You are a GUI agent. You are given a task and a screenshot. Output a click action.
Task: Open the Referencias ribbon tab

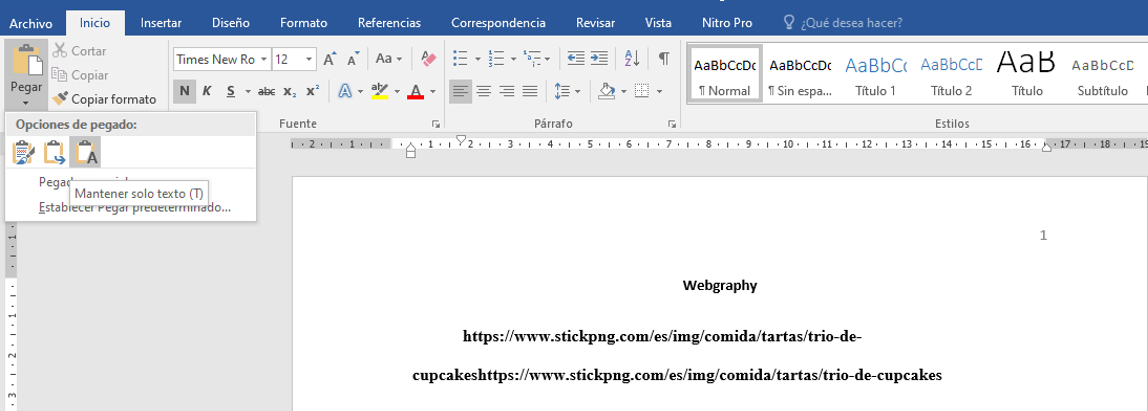[x=389, y=22]
